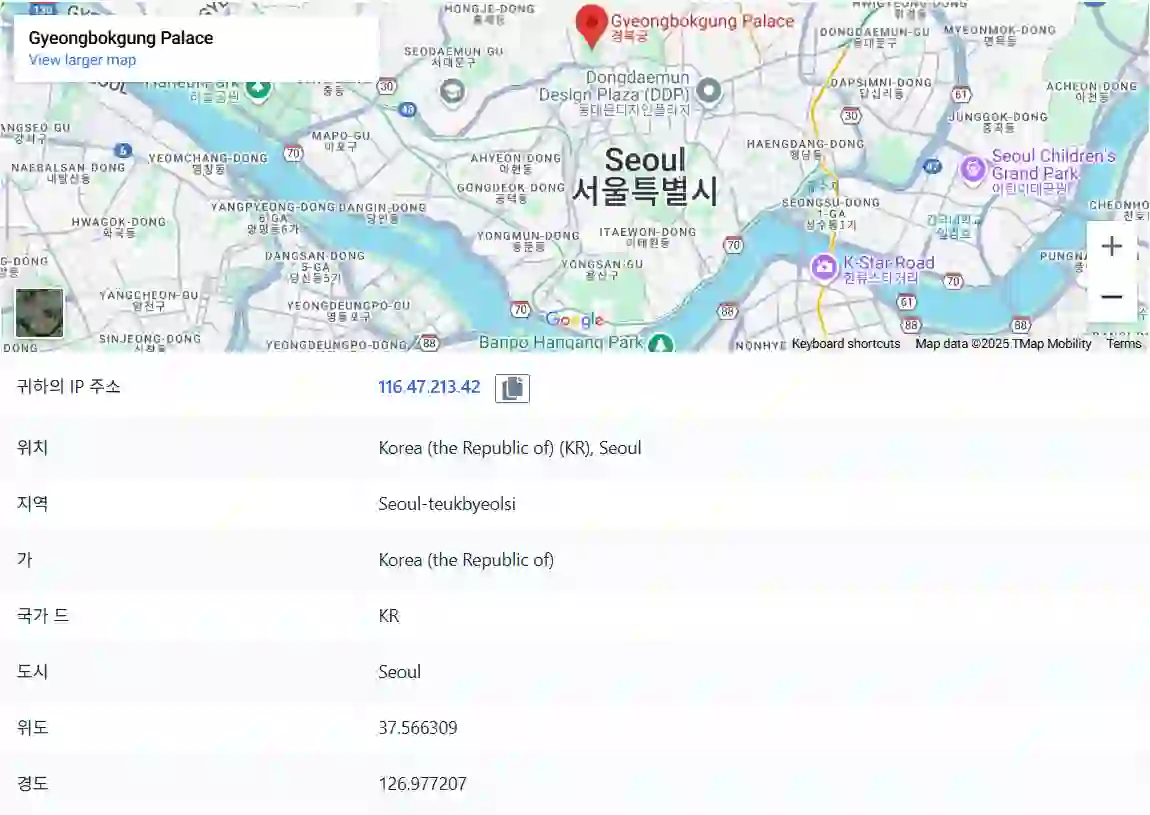Open Keyboard shortcuts on the map
Viewport: 1150px width, 815px height.
[x=846, y=343]
